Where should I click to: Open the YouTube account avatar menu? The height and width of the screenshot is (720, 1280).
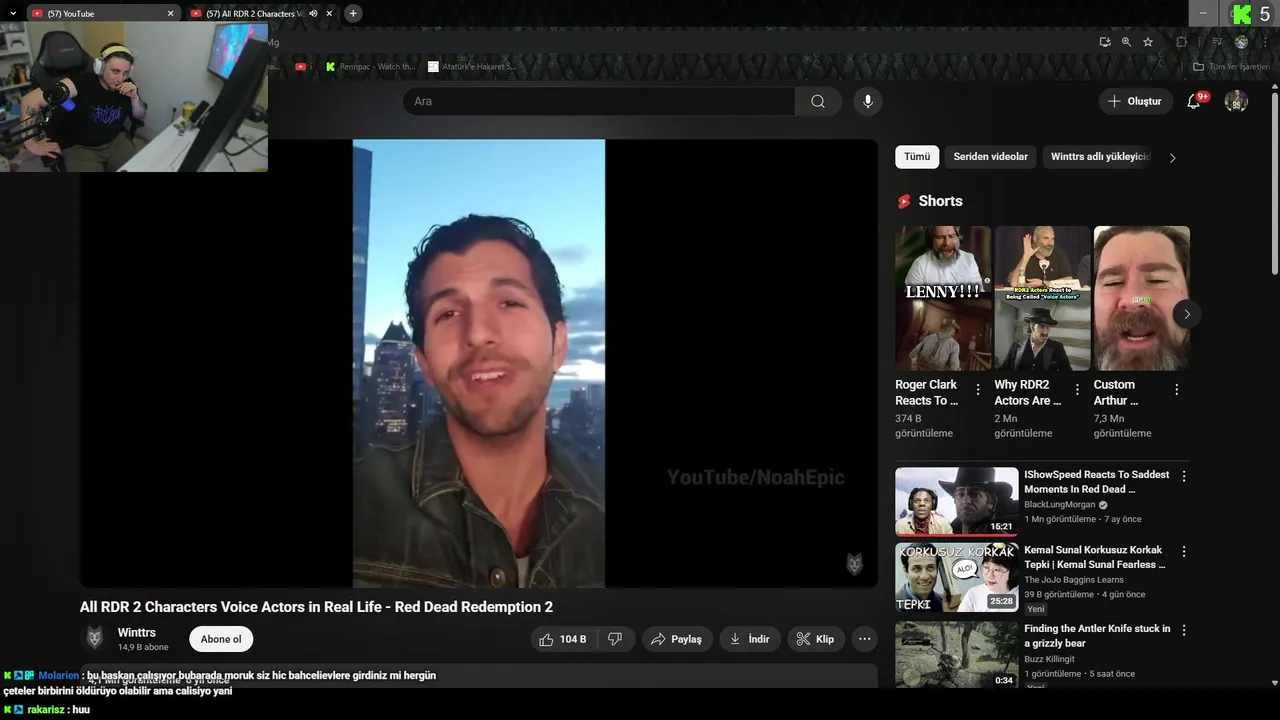(1236, 101)
